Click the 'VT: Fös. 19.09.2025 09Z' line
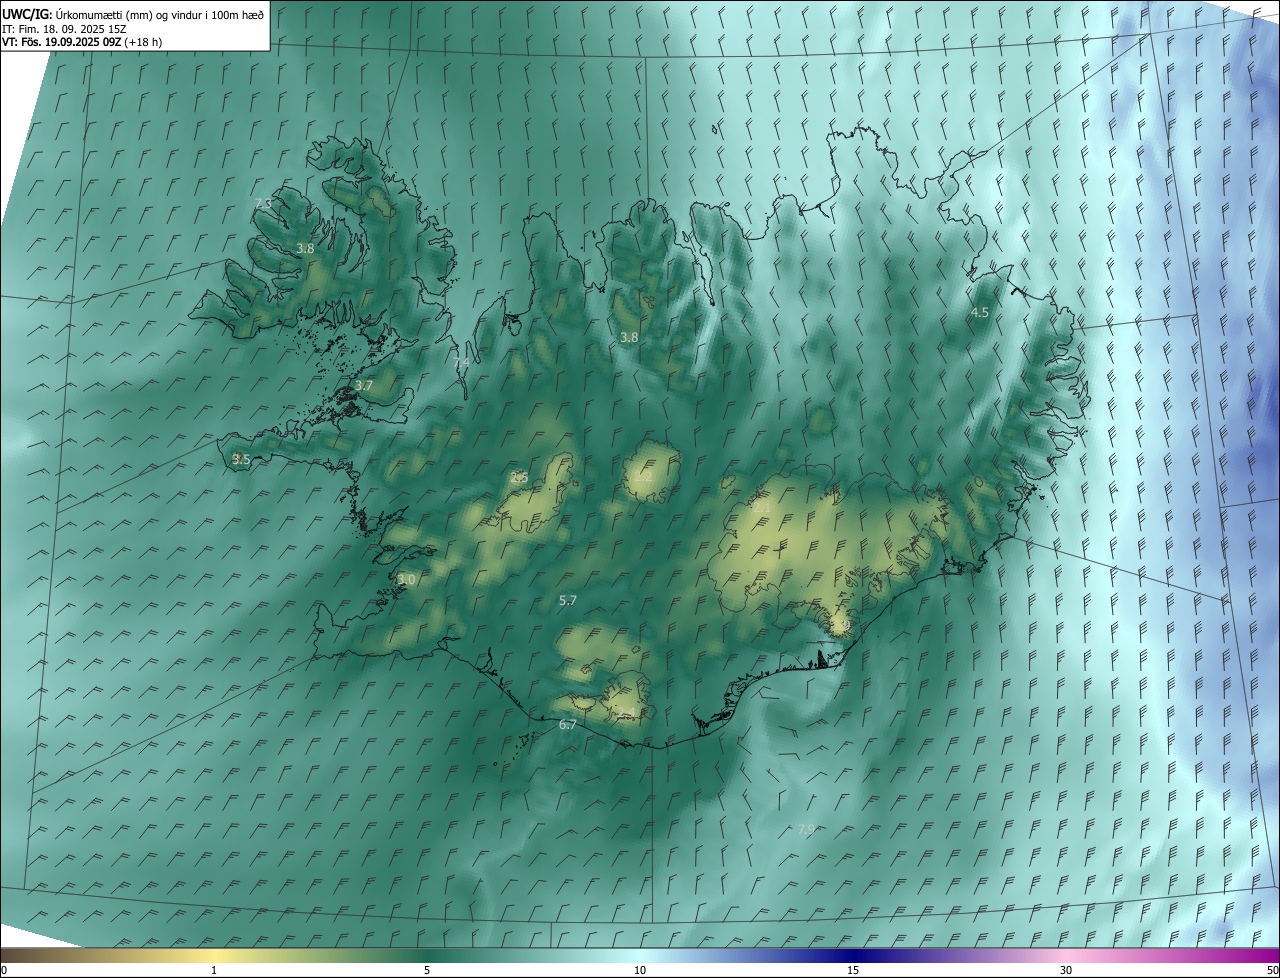This screenshot has height=978, width=1280. click(x=82, y=42)
